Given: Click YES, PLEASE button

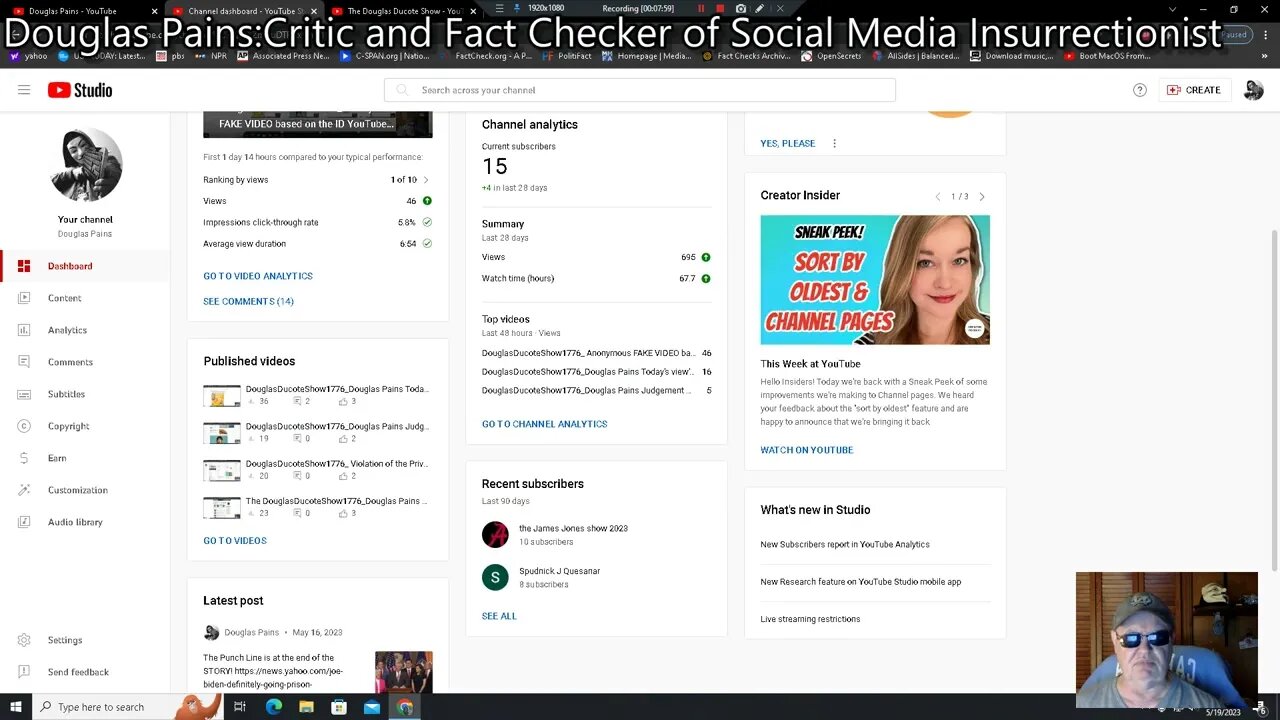Looking at the screenshot, I should point(787,143).
